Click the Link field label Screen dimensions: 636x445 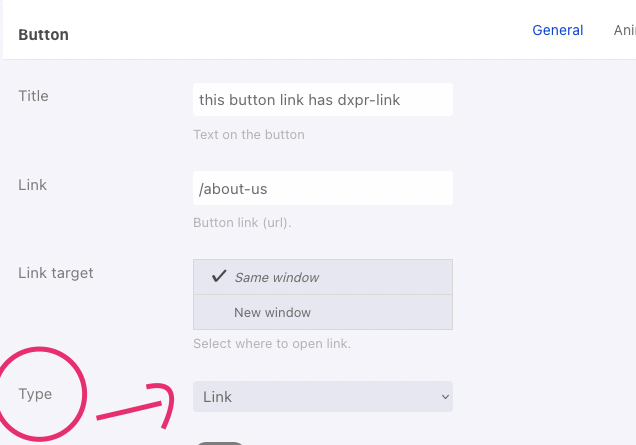coord(32,185)
